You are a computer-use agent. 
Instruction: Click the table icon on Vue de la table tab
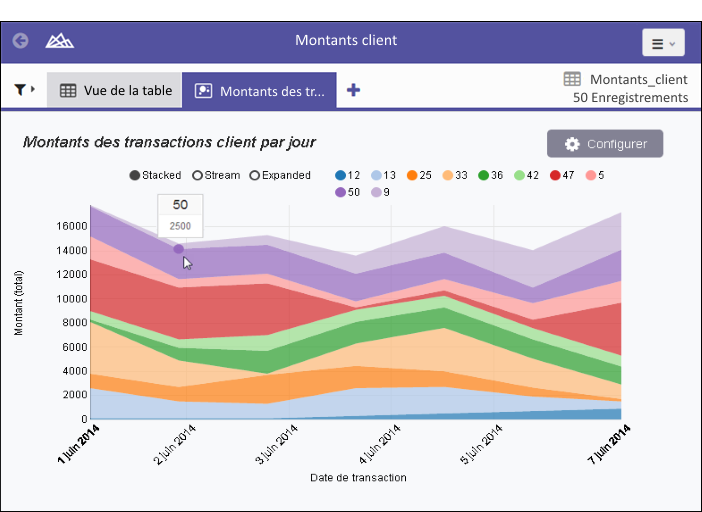pos(68,90)
